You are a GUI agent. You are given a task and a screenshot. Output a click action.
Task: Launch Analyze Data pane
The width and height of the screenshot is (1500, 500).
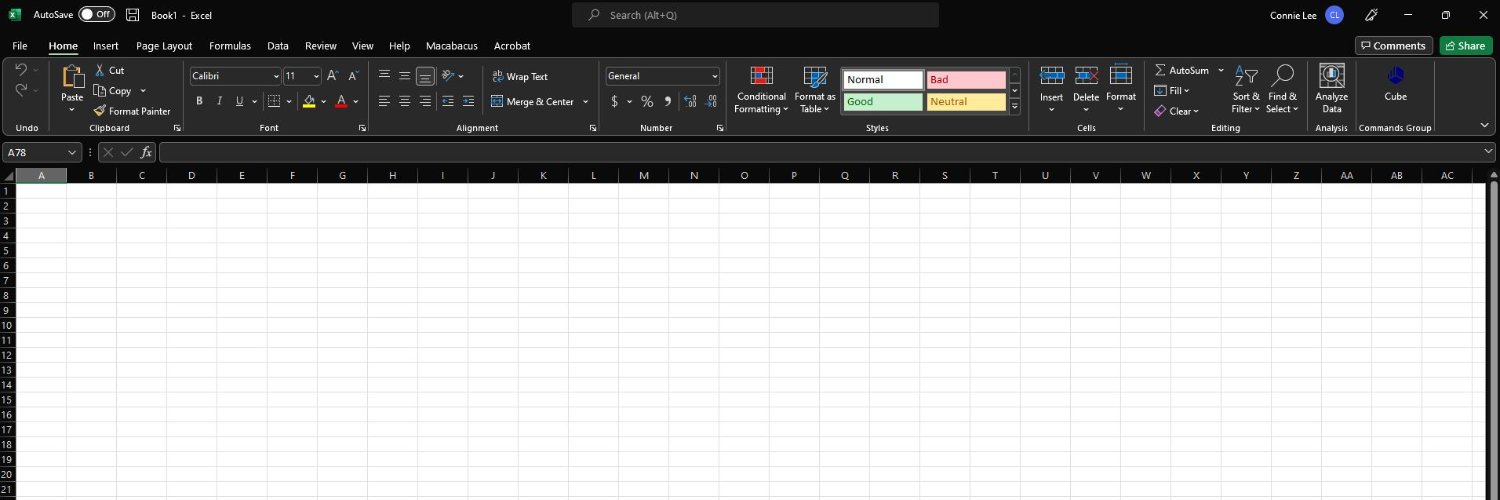click(1332, 90)
